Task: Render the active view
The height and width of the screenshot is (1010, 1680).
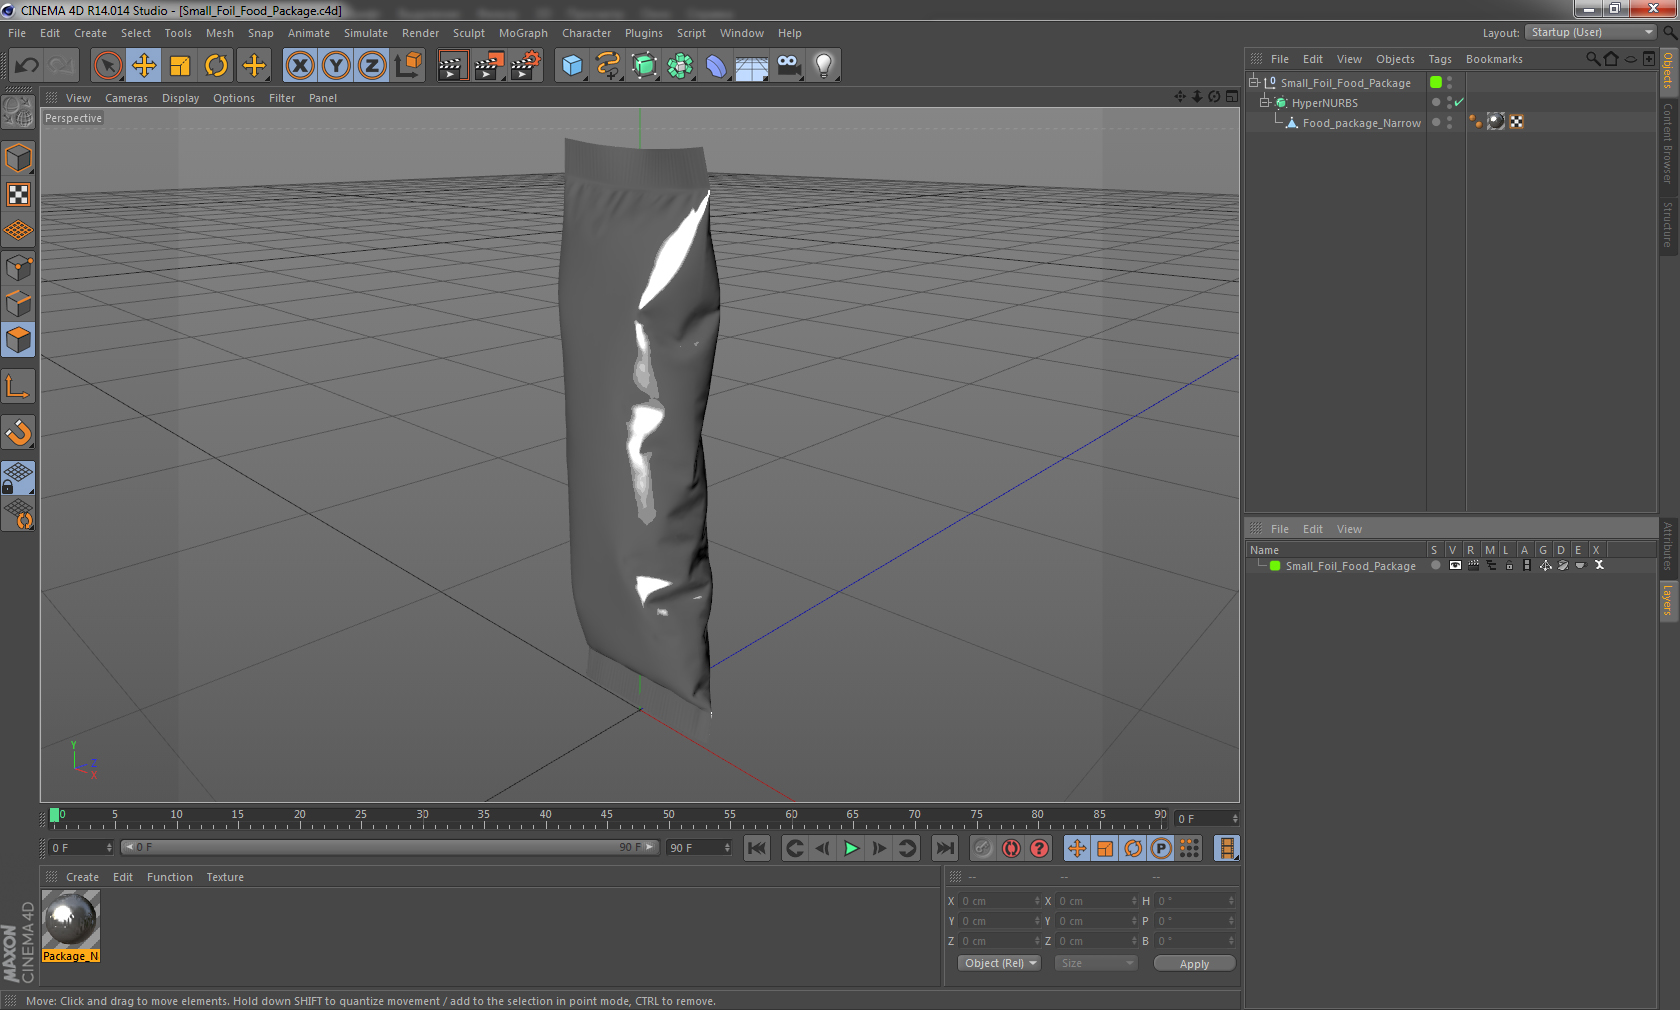Action: tap(452, 66)
